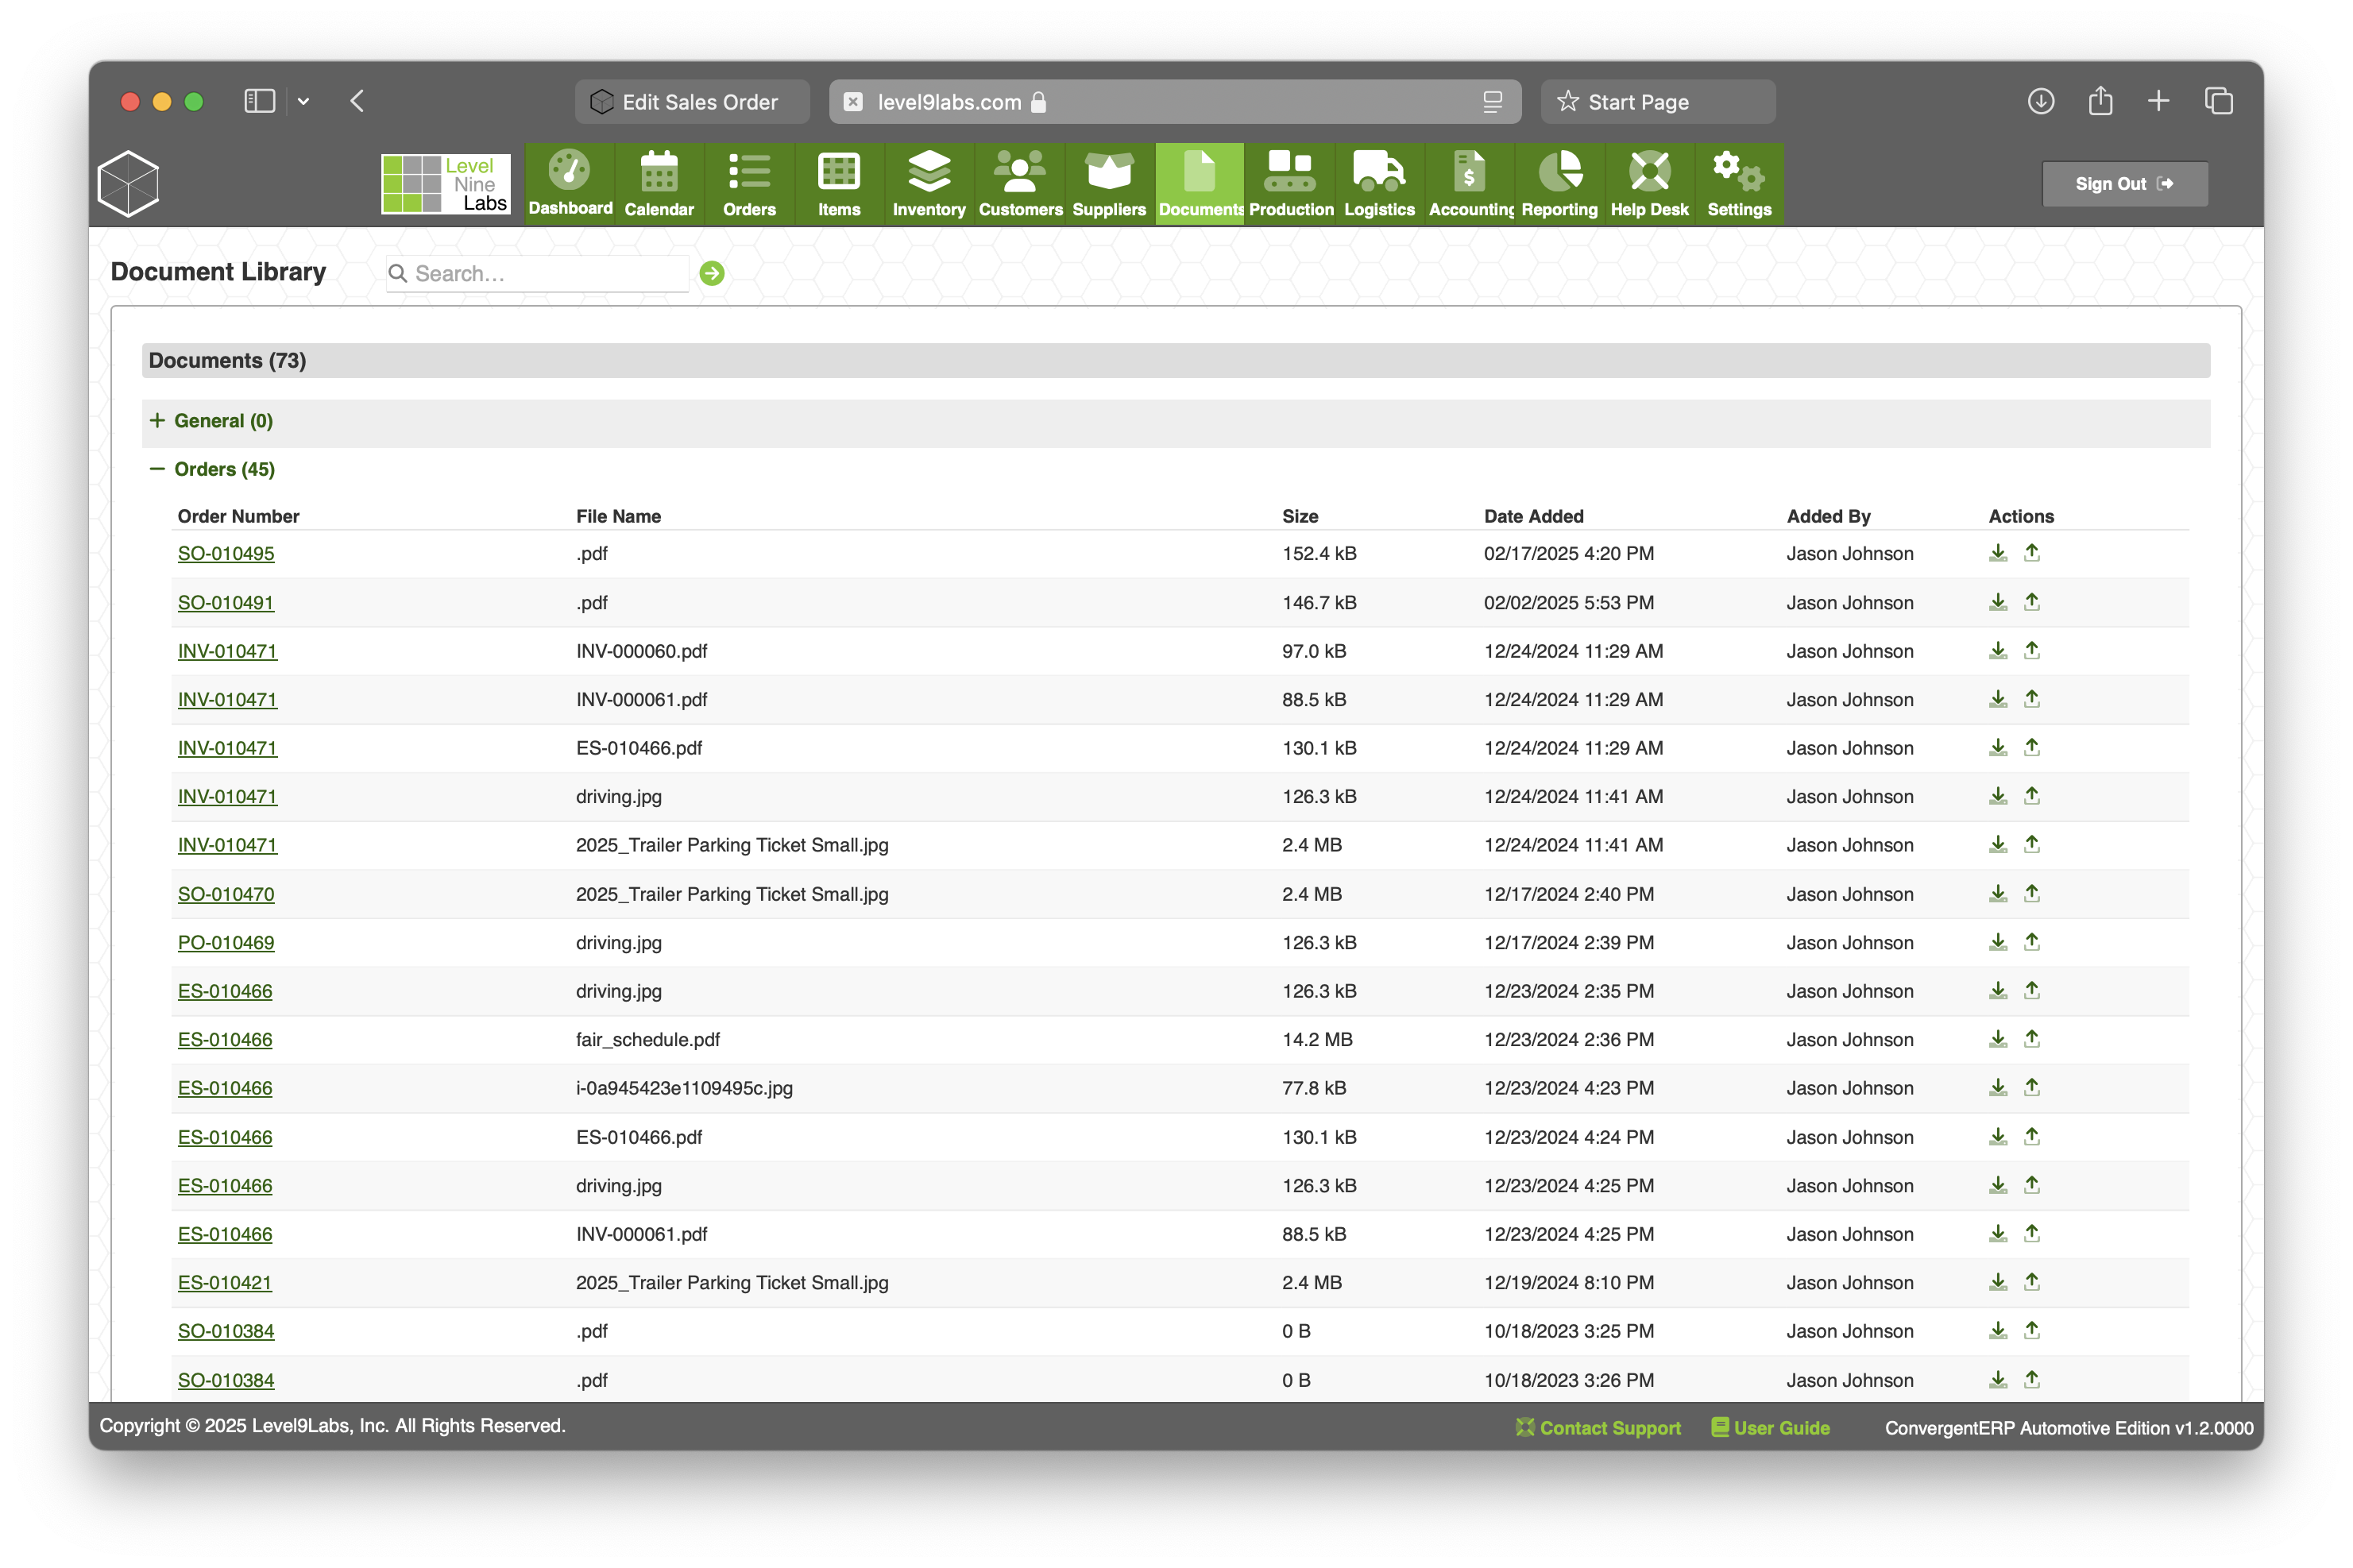Upload a new version for SO-010491
The image size is (2353, 1568).
[x=2031, y=602]
